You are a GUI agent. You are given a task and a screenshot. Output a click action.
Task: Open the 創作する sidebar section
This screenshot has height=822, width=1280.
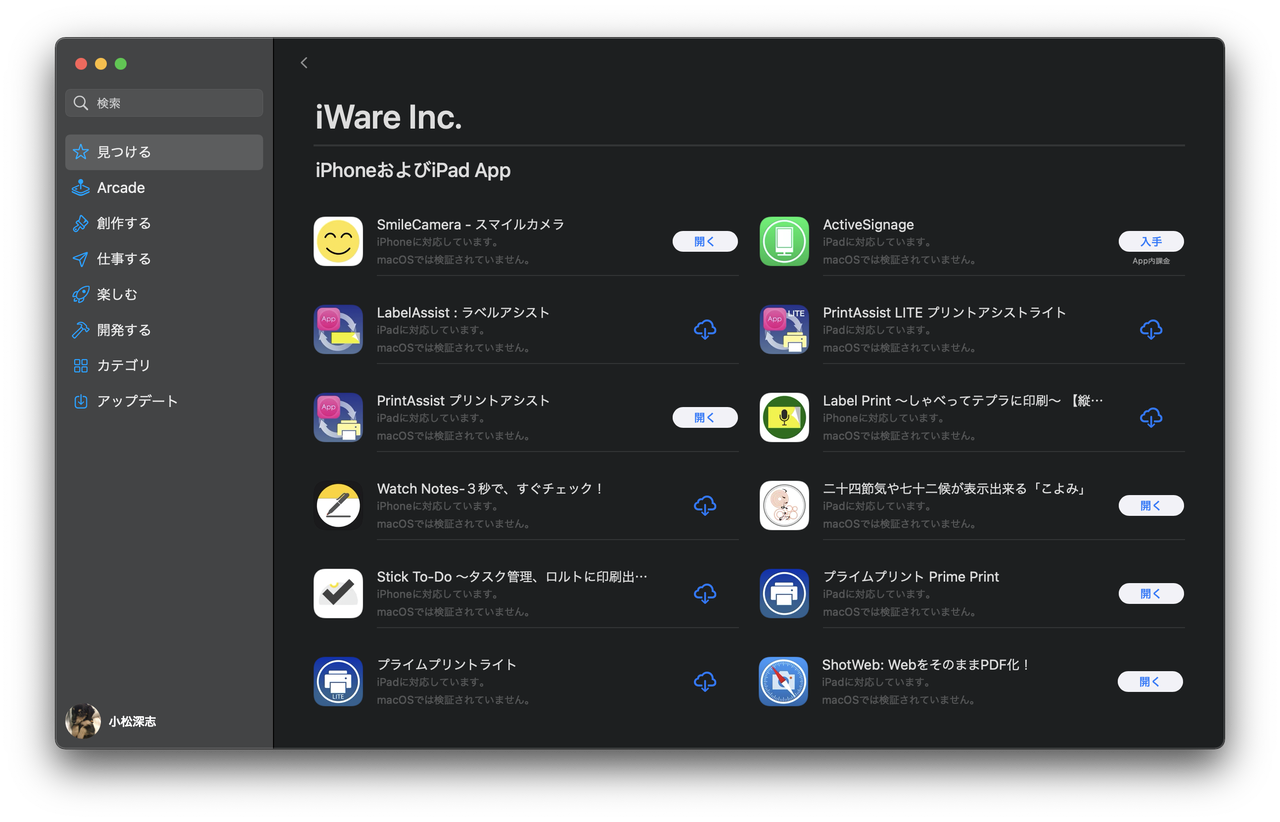[x=164, y=223]
